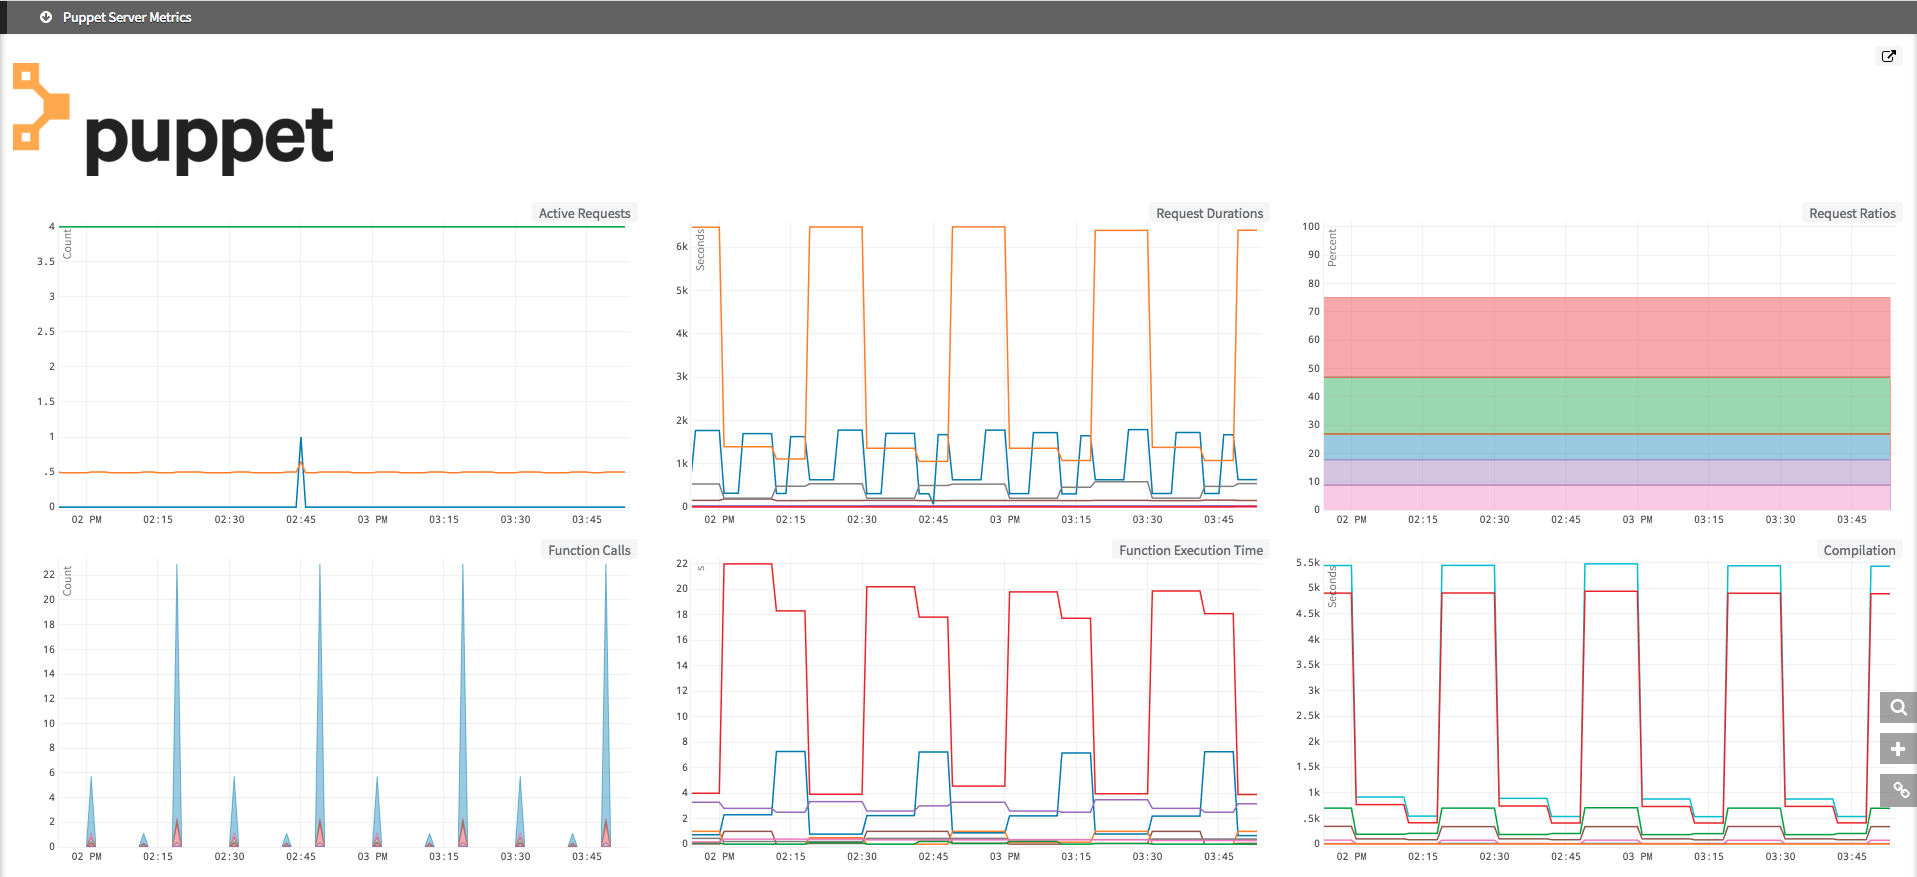Click the blue spike in Active Requests

[x=301, y=472]
